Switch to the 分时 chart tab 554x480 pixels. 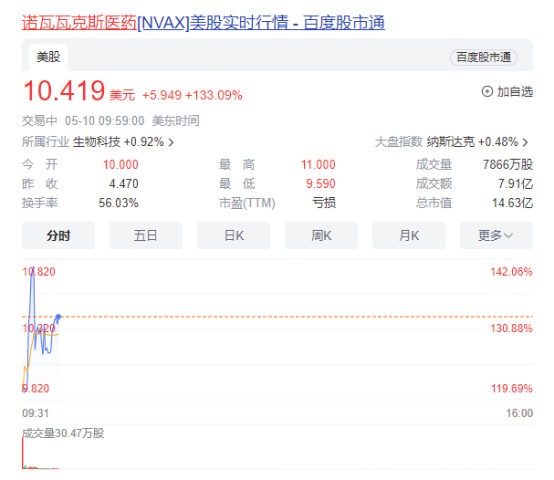[58, 236]
